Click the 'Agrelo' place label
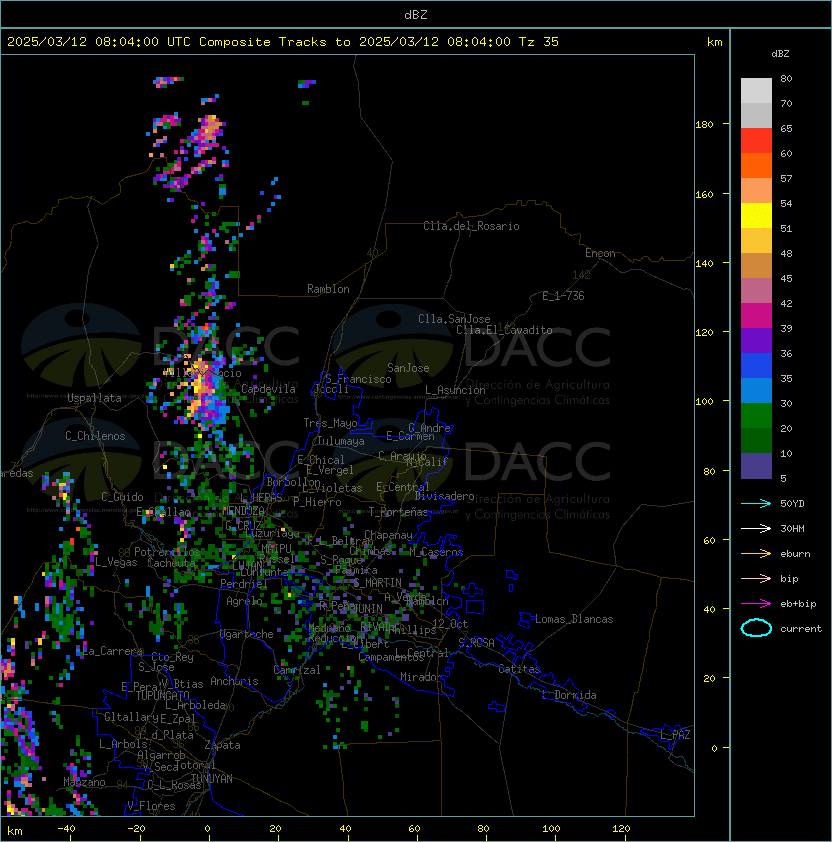The image size is (832, 842). click(x=244, y=601)
